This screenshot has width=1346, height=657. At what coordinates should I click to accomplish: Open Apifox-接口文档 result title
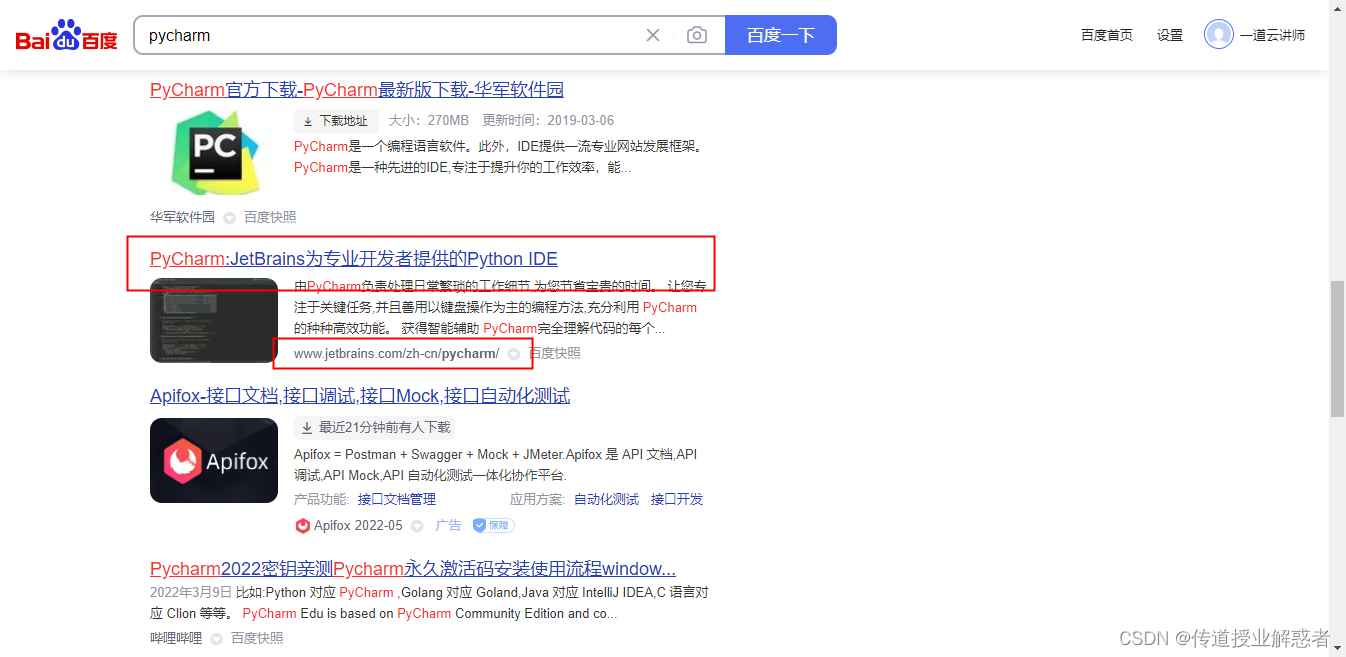click(x=360, y=396)
